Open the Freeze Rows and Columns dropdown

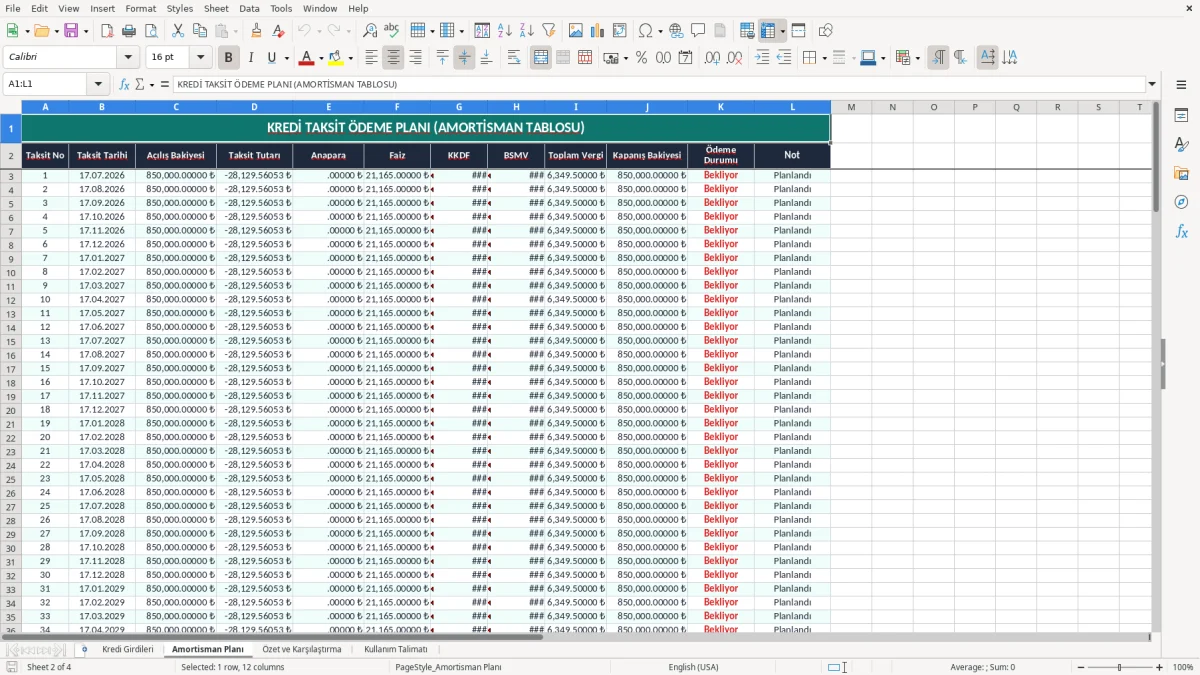click(x=782, y=31)
